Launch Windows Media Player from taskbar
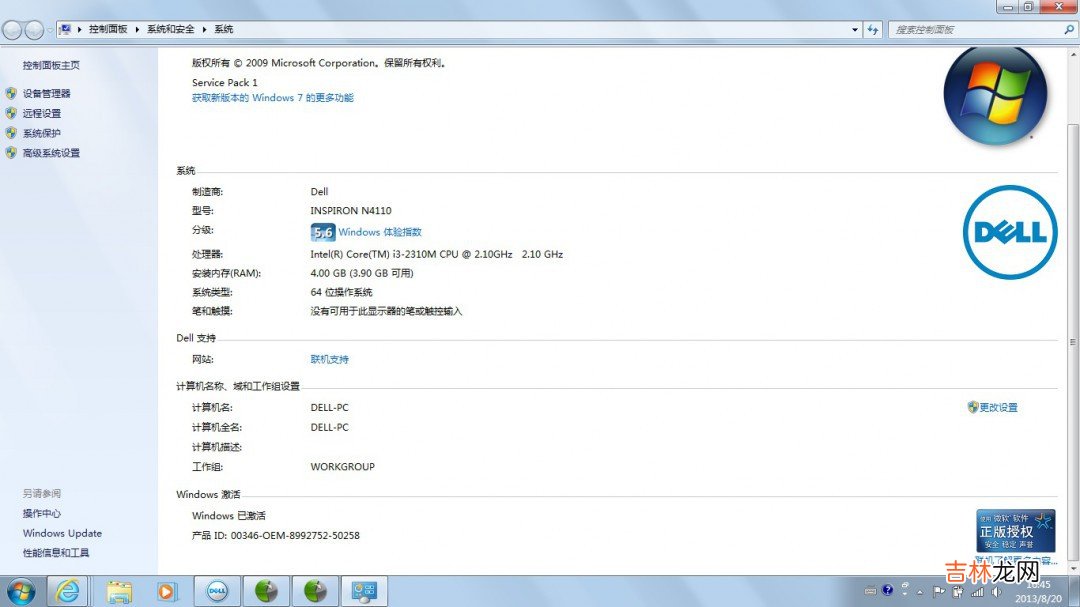The width and height of the screenshot is (1080, 607). tap(166, 591)
